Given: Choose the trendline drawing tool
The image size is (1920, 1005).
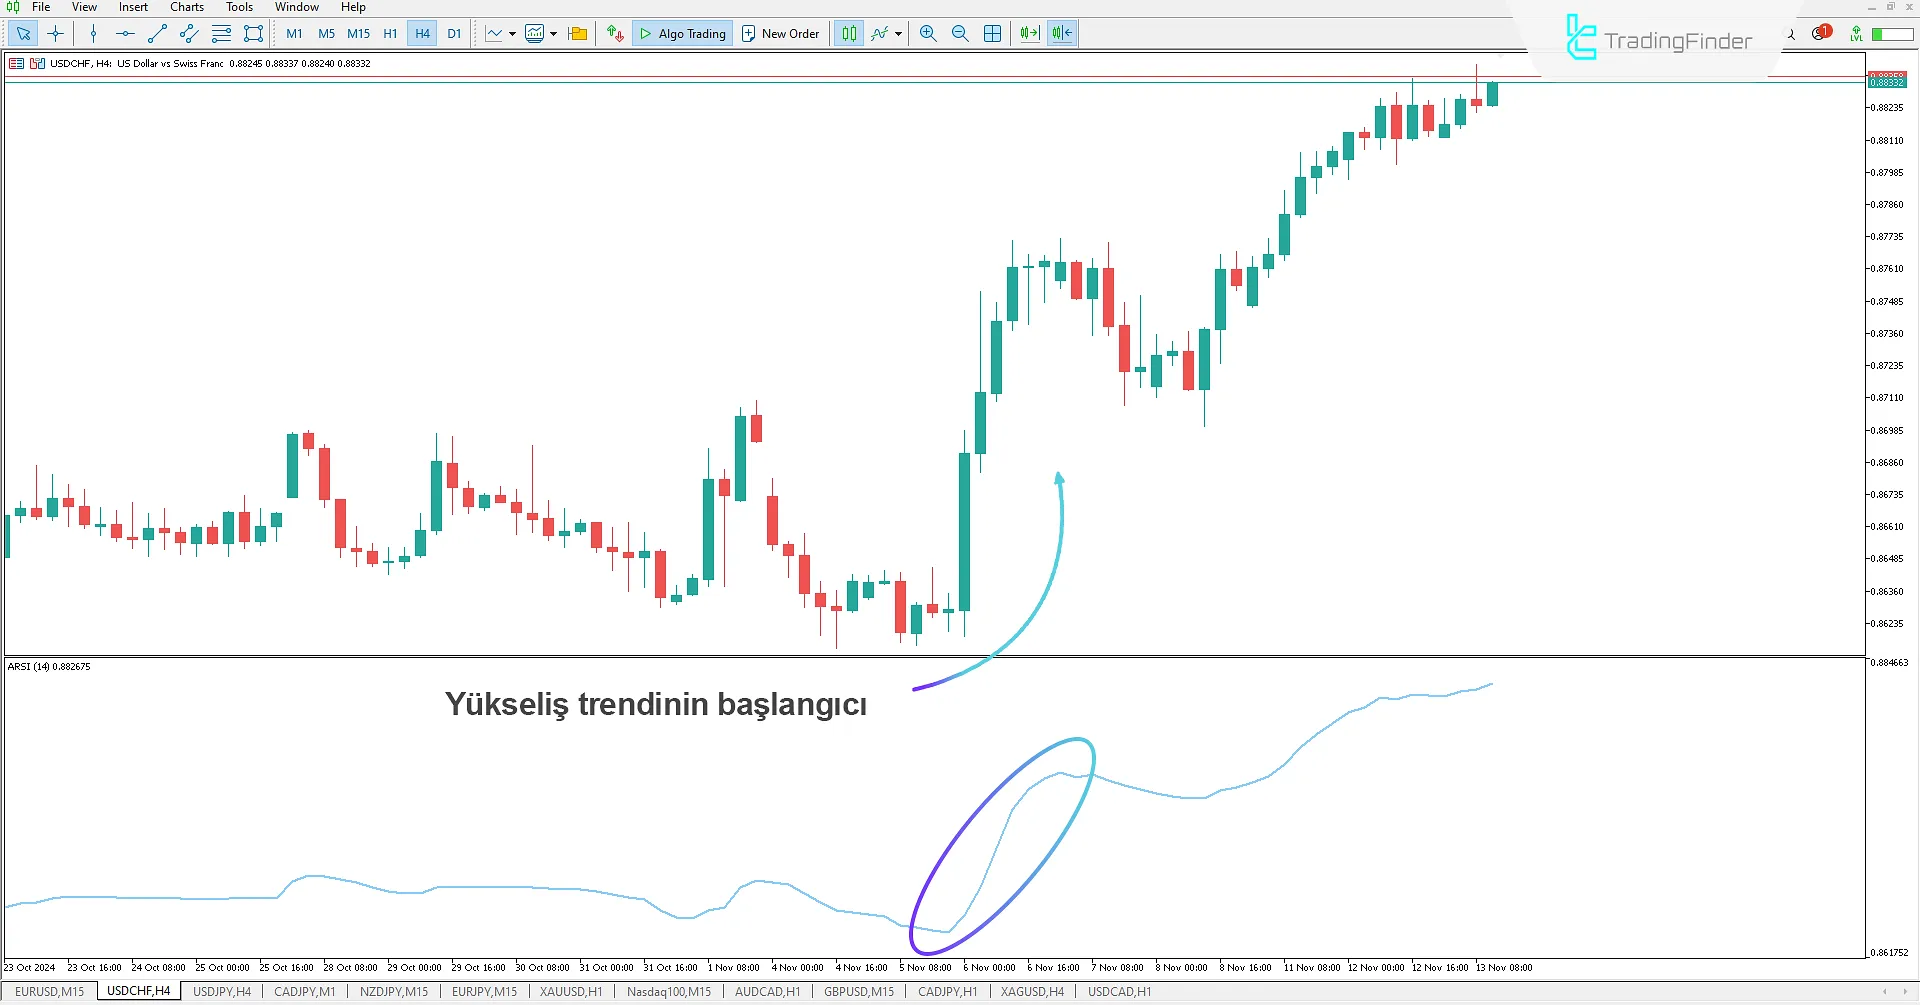Looking at the screenshot, I should pos(157,34).
